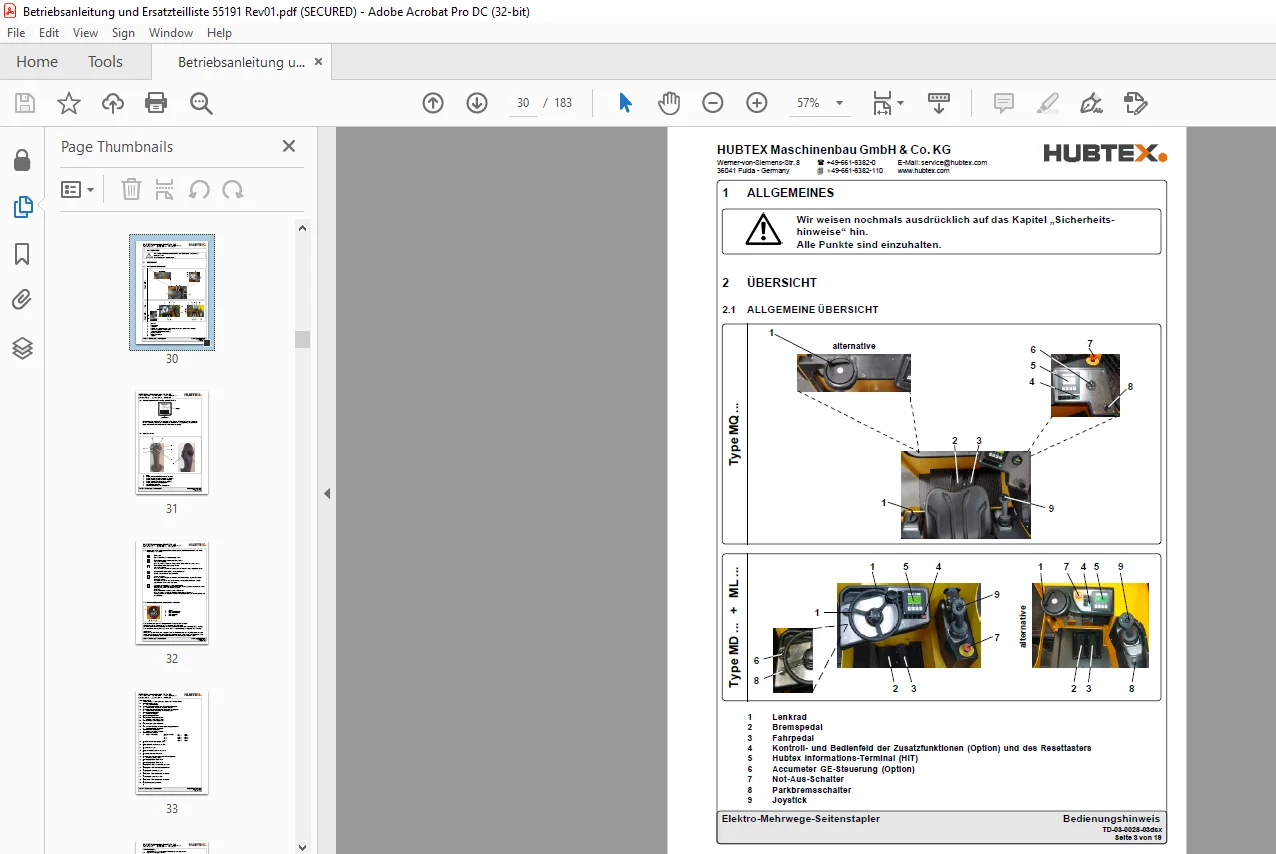1276x854 pixels.
Task: Select the page 32 thumbnail
Action: pyautogui.click(x=172, y=592)
